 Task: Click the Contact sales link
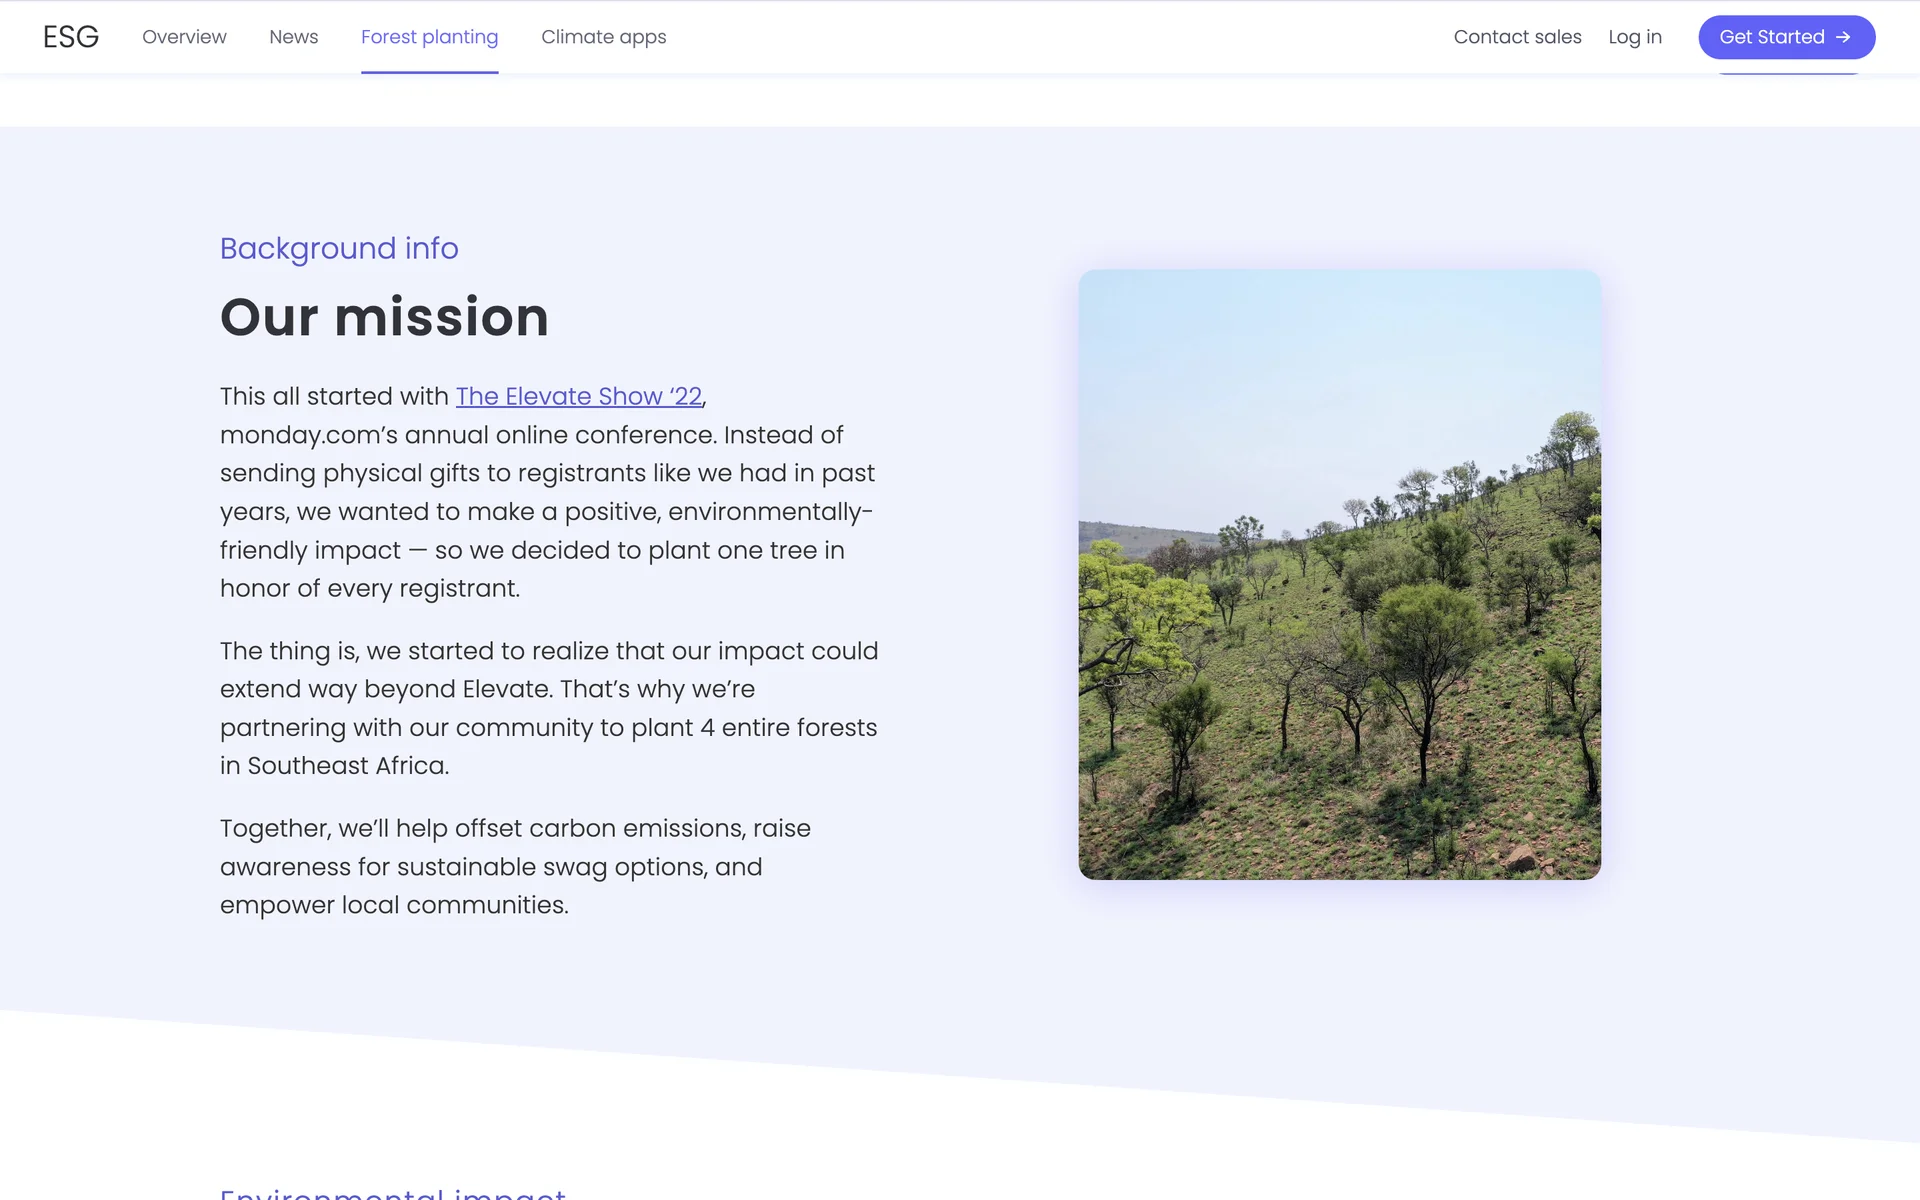click(1517, 37)
